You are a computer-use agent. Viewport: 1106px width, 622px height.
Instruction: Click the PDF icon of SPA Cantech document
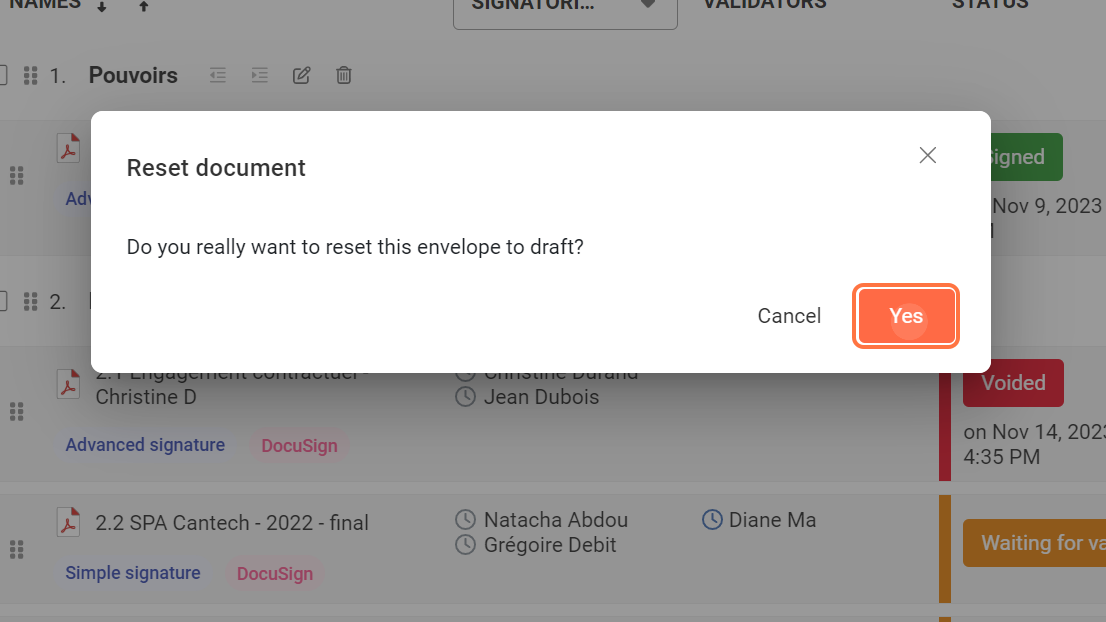click(x=68, y=522)
